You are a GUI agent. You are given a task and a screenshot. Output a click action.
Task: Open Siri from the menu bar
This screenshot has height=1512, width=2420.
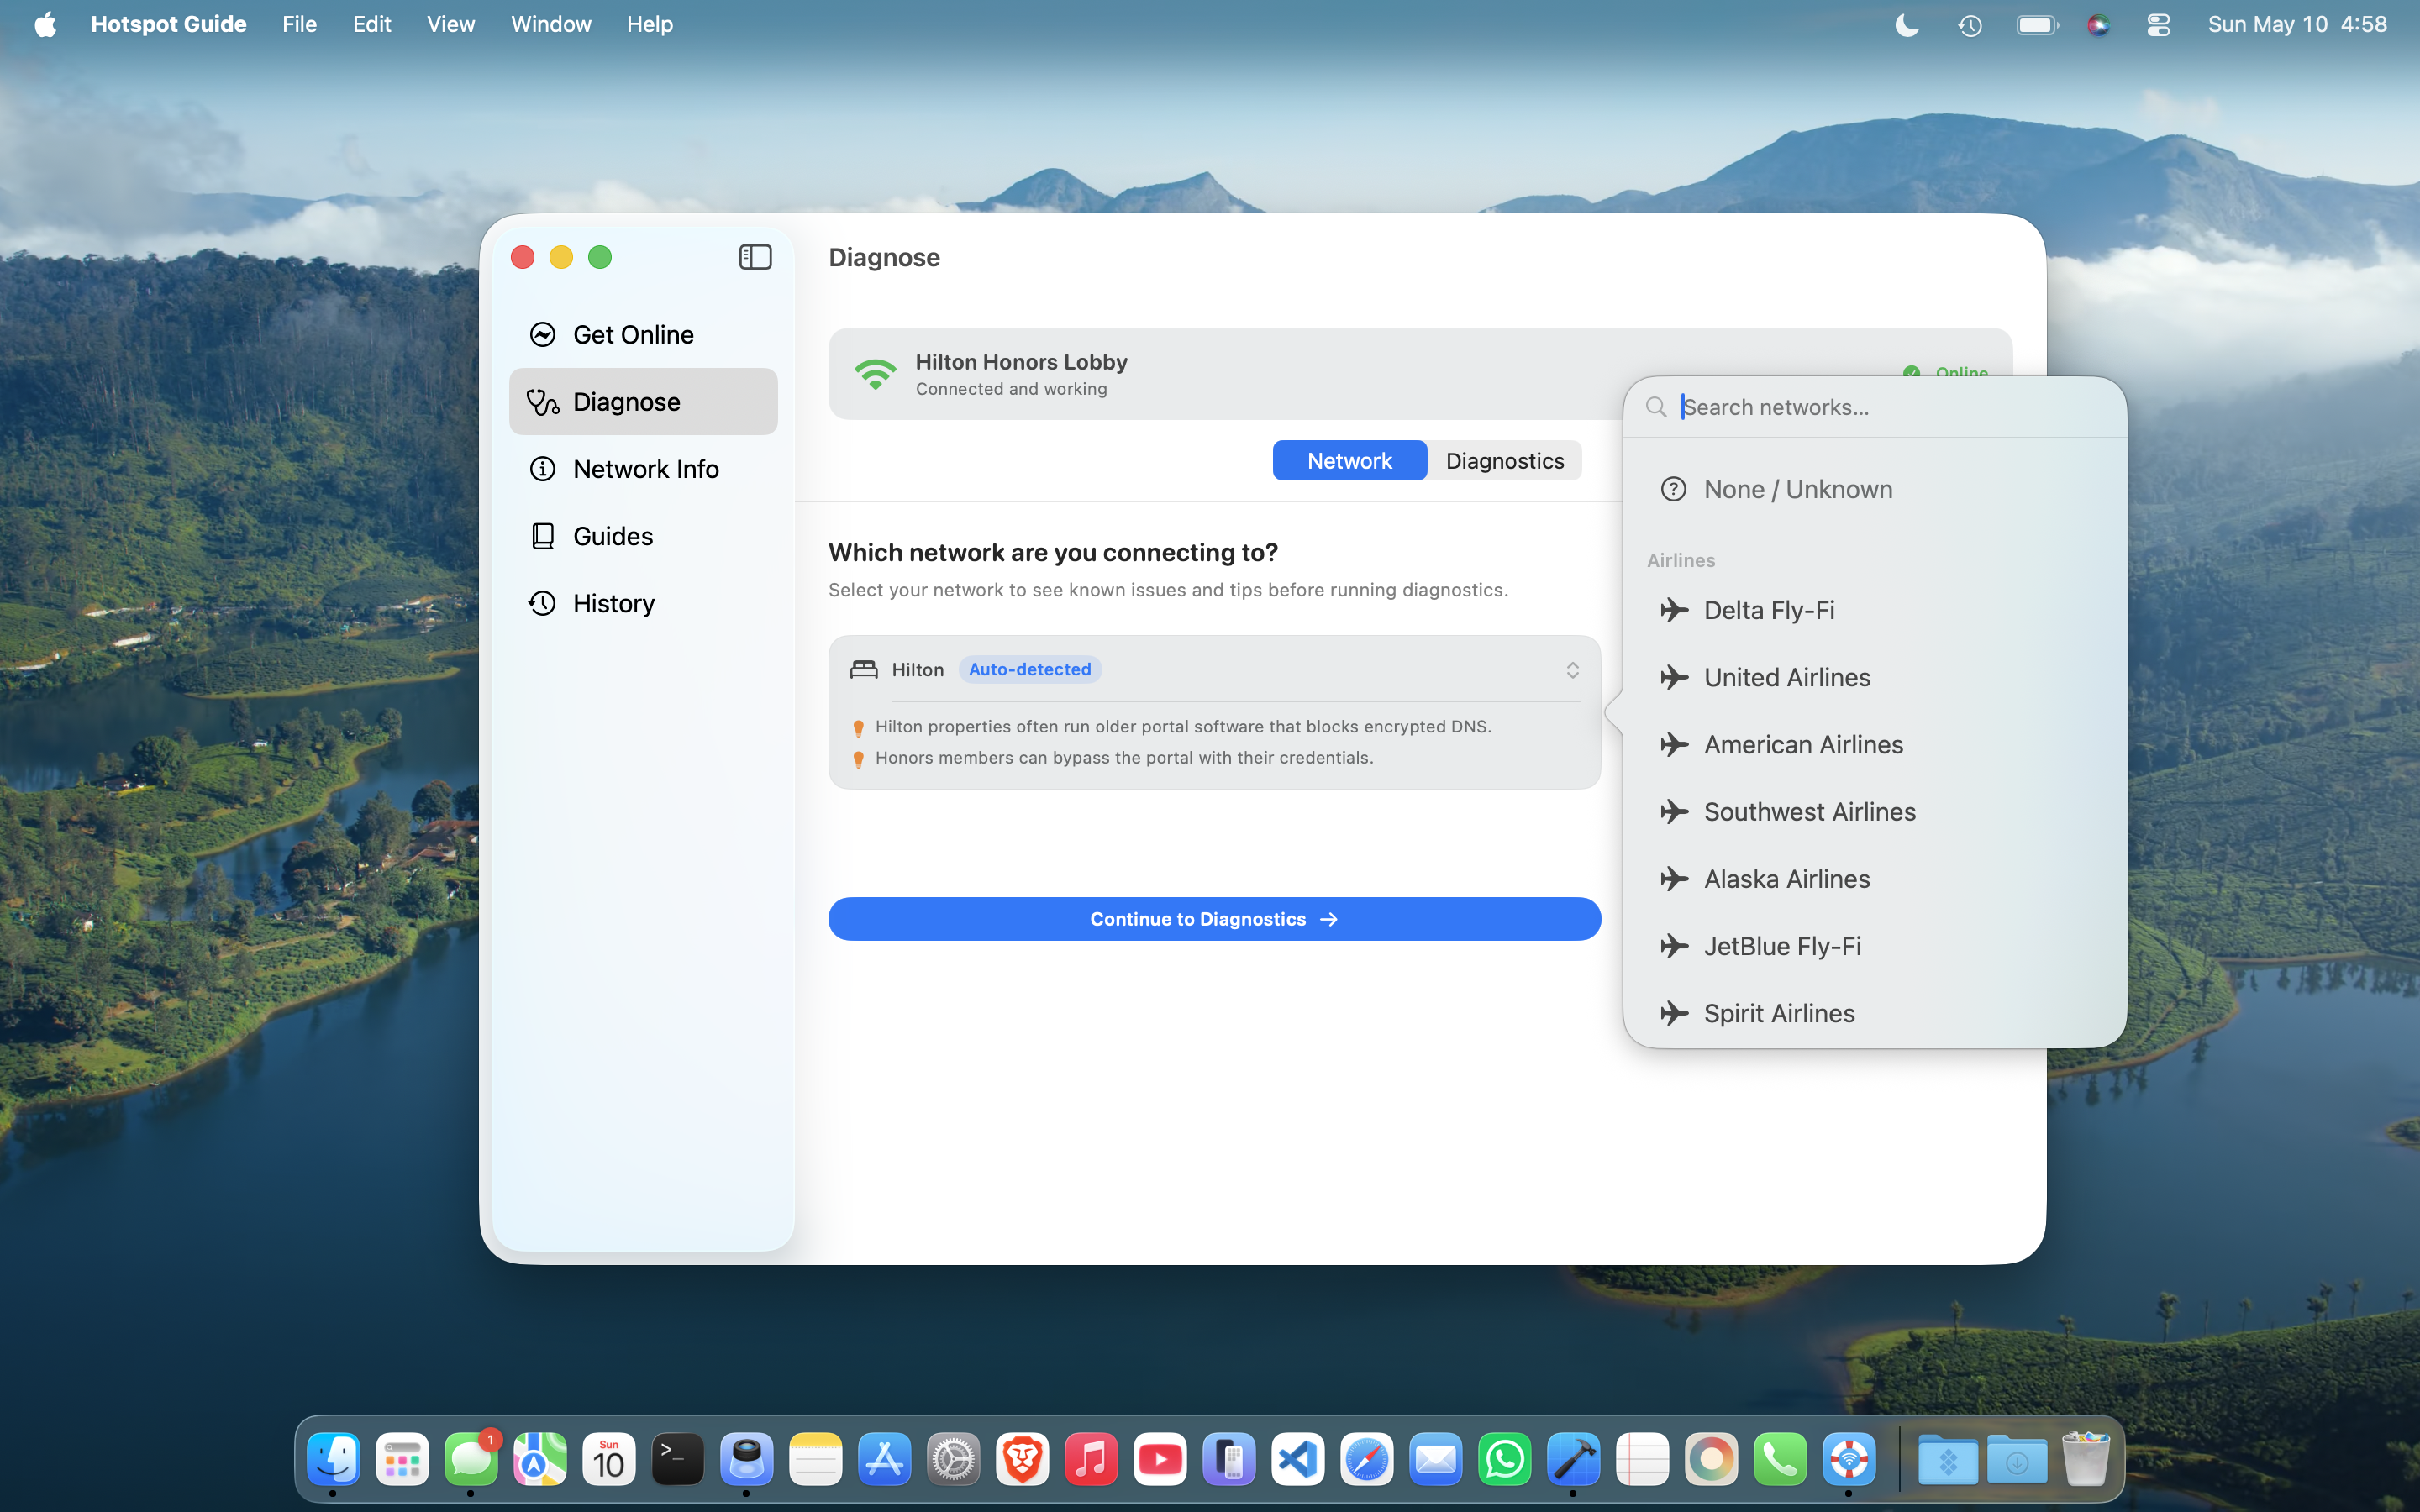click(2098, 25)
